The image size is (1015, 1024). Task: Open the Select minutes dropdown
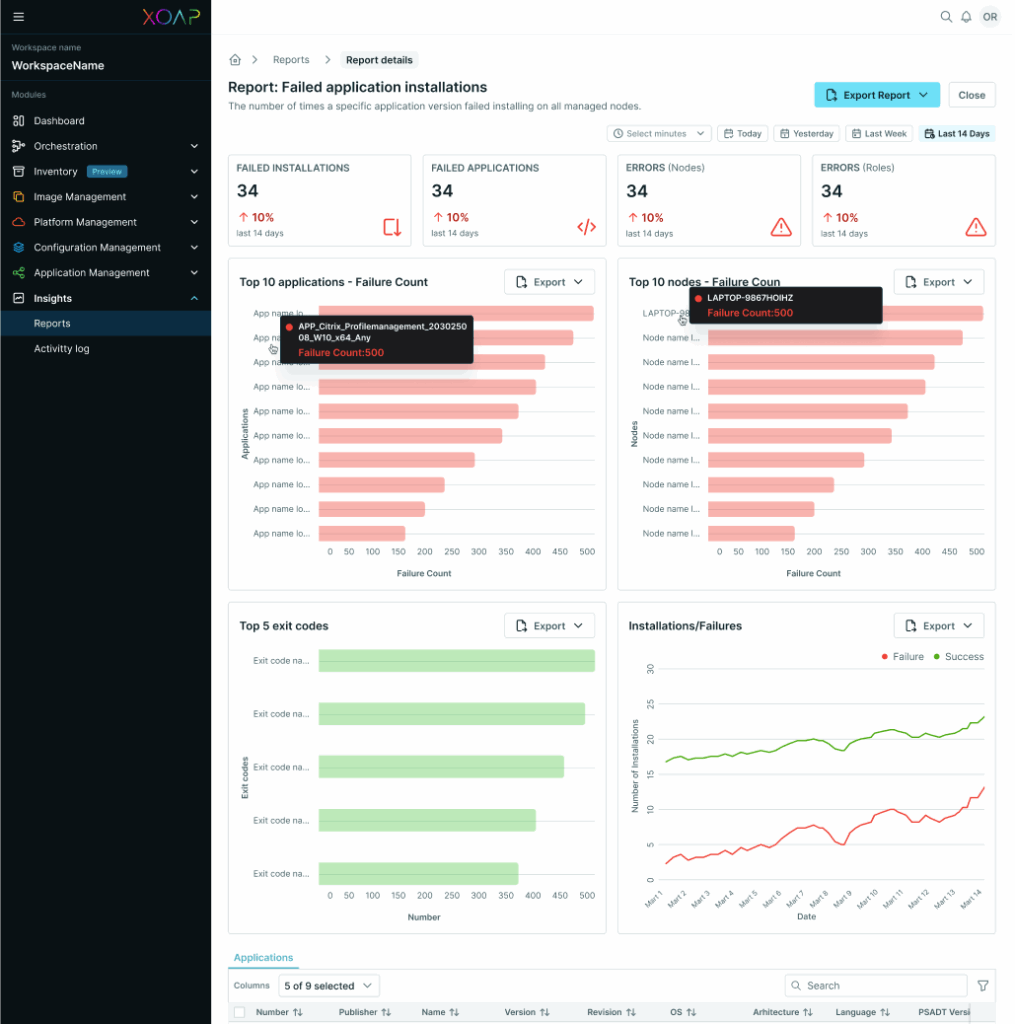coord(658,132)
